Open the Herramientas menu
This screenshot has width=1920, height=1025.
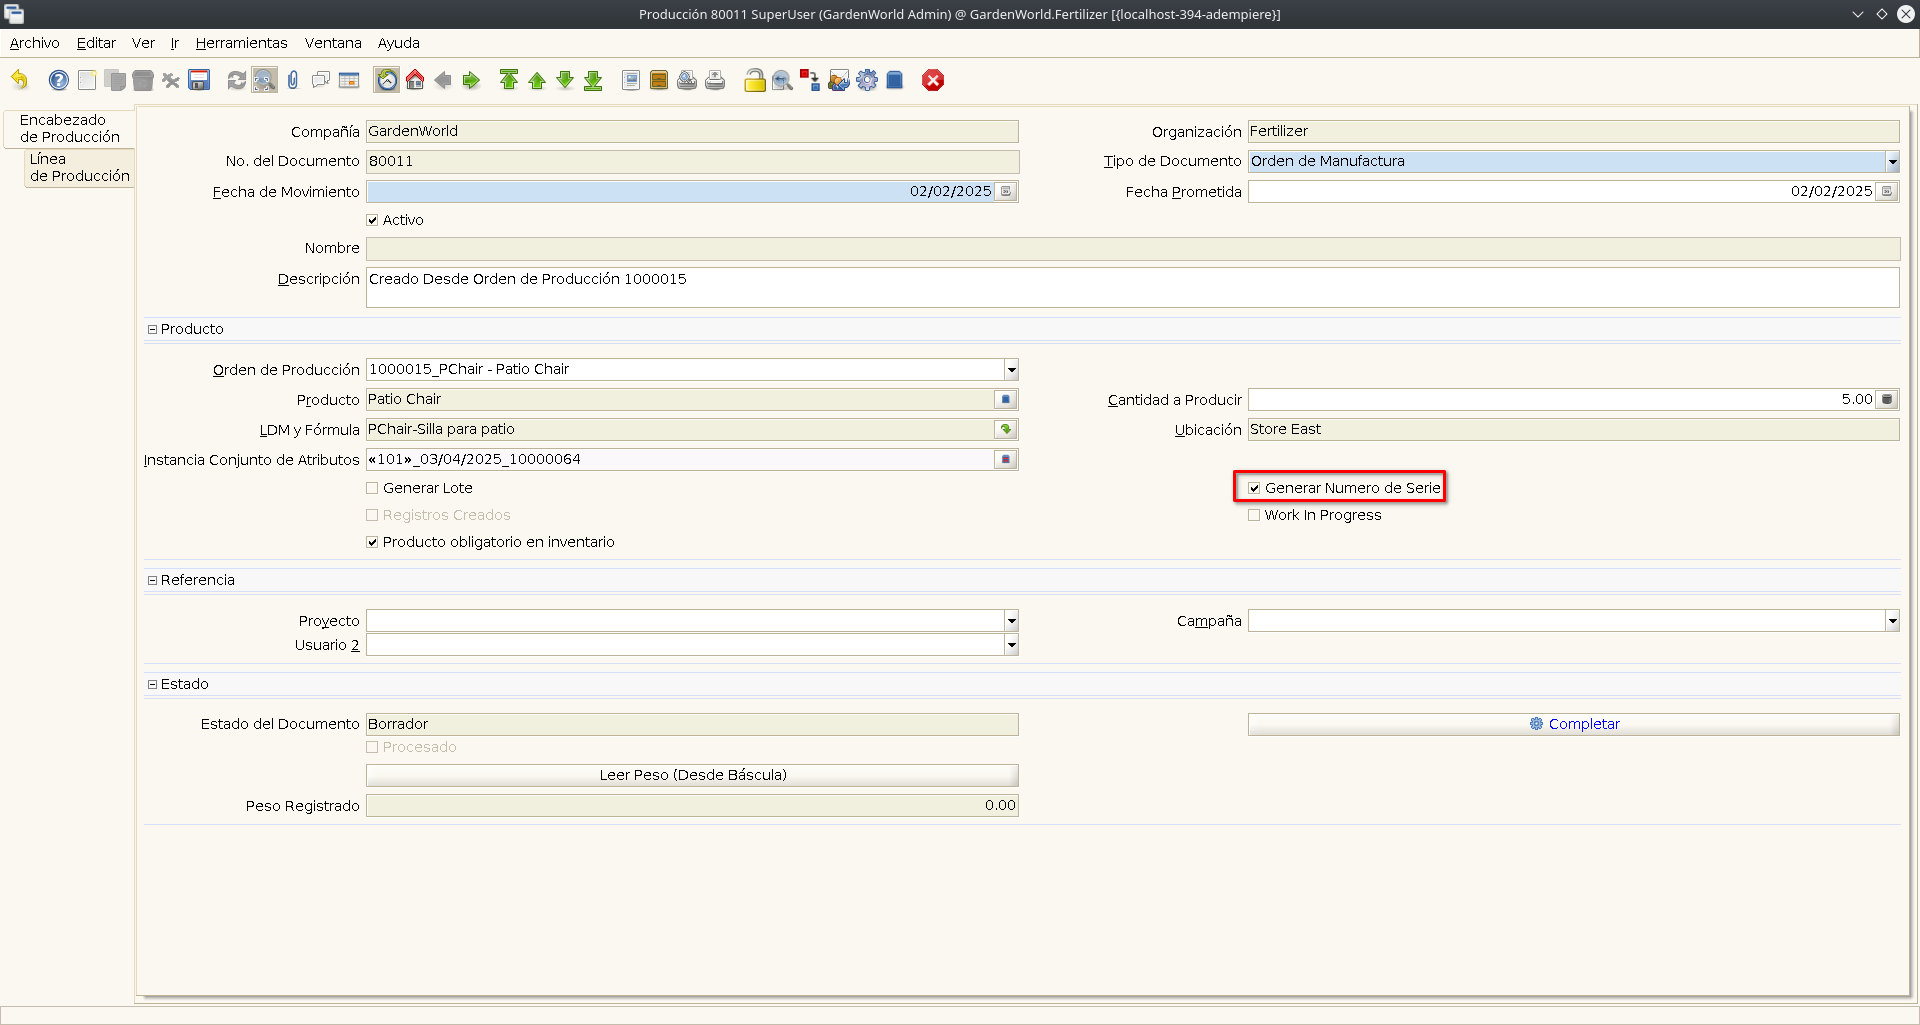[241, 43]
